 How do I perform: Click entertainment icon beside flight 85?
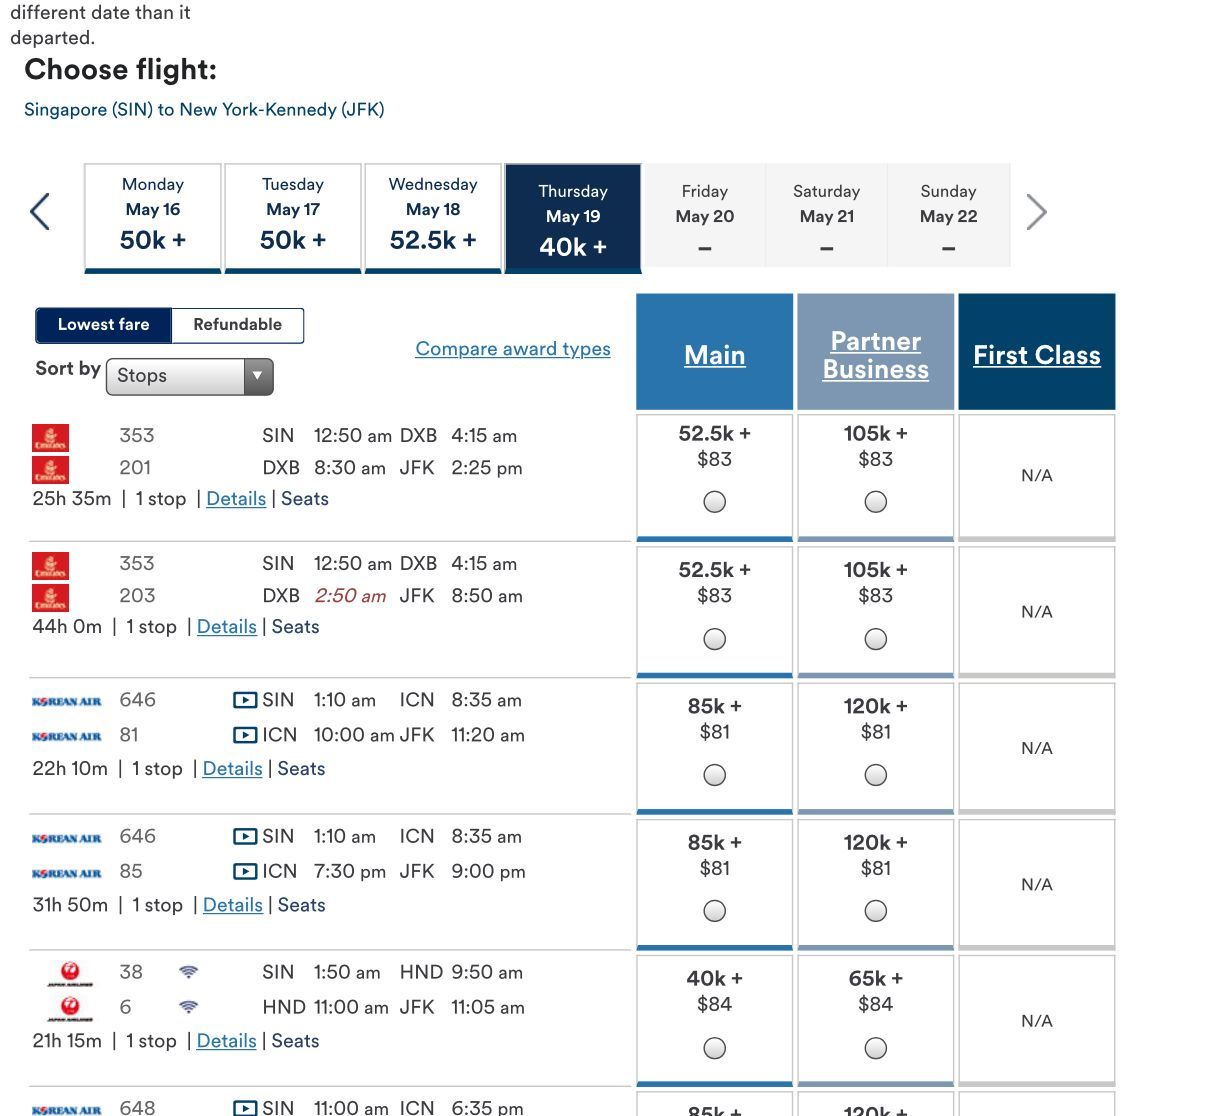pos(245,872)
